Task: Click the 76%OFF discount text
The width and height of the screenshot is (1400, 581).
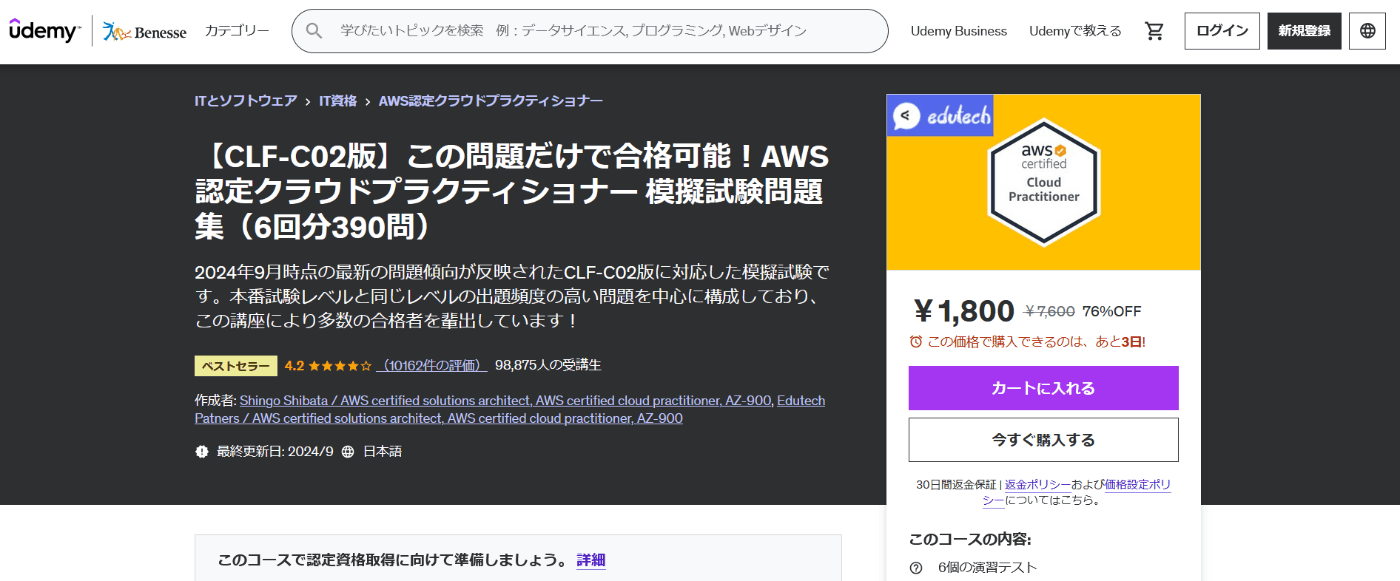Action: tap(1112, 311)
